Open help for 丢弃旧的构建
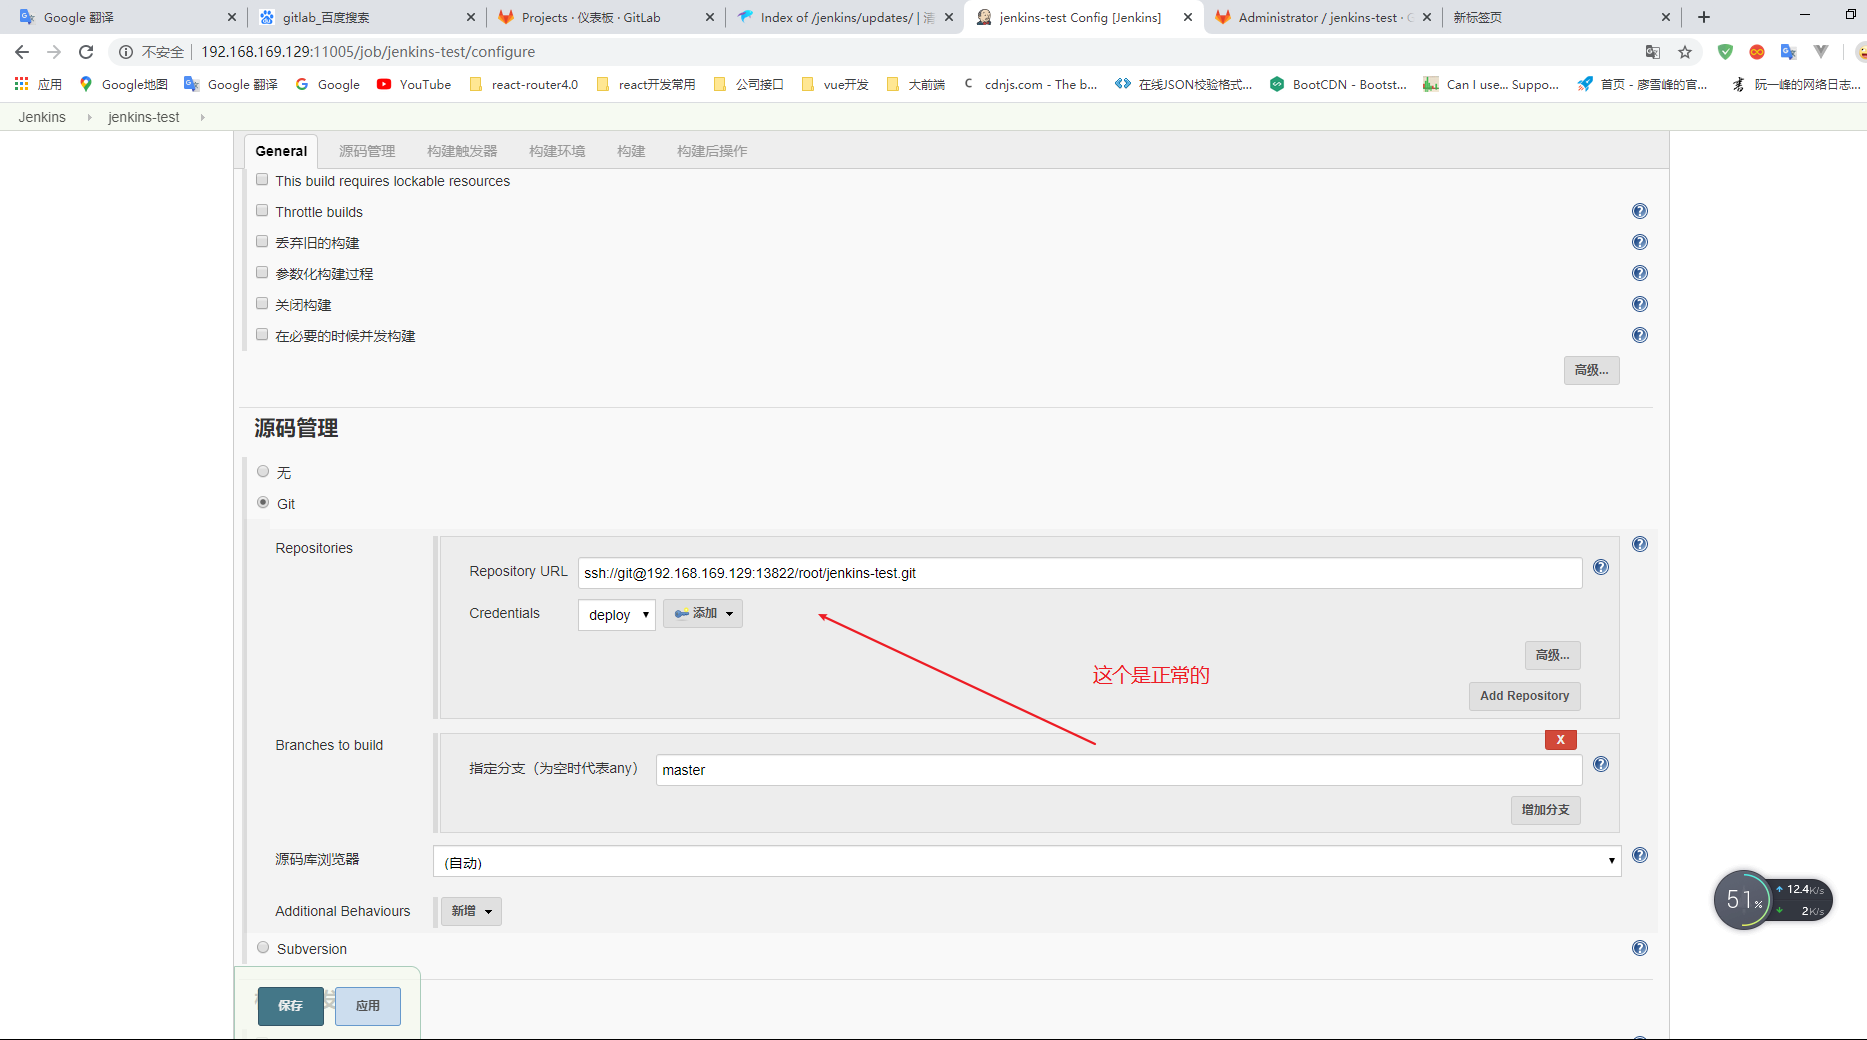 point(1640,242)
